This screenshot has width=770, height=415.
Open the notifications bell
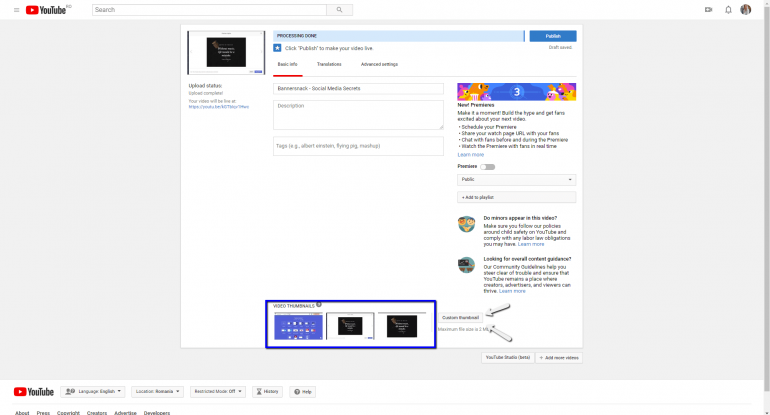pyautogui.click(x=728, y=10)
